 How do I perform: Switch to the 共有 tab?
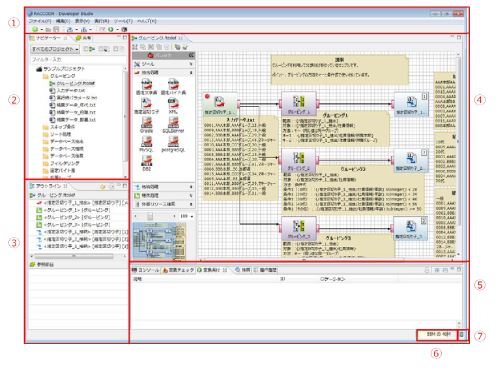click(x=83, y=38)
